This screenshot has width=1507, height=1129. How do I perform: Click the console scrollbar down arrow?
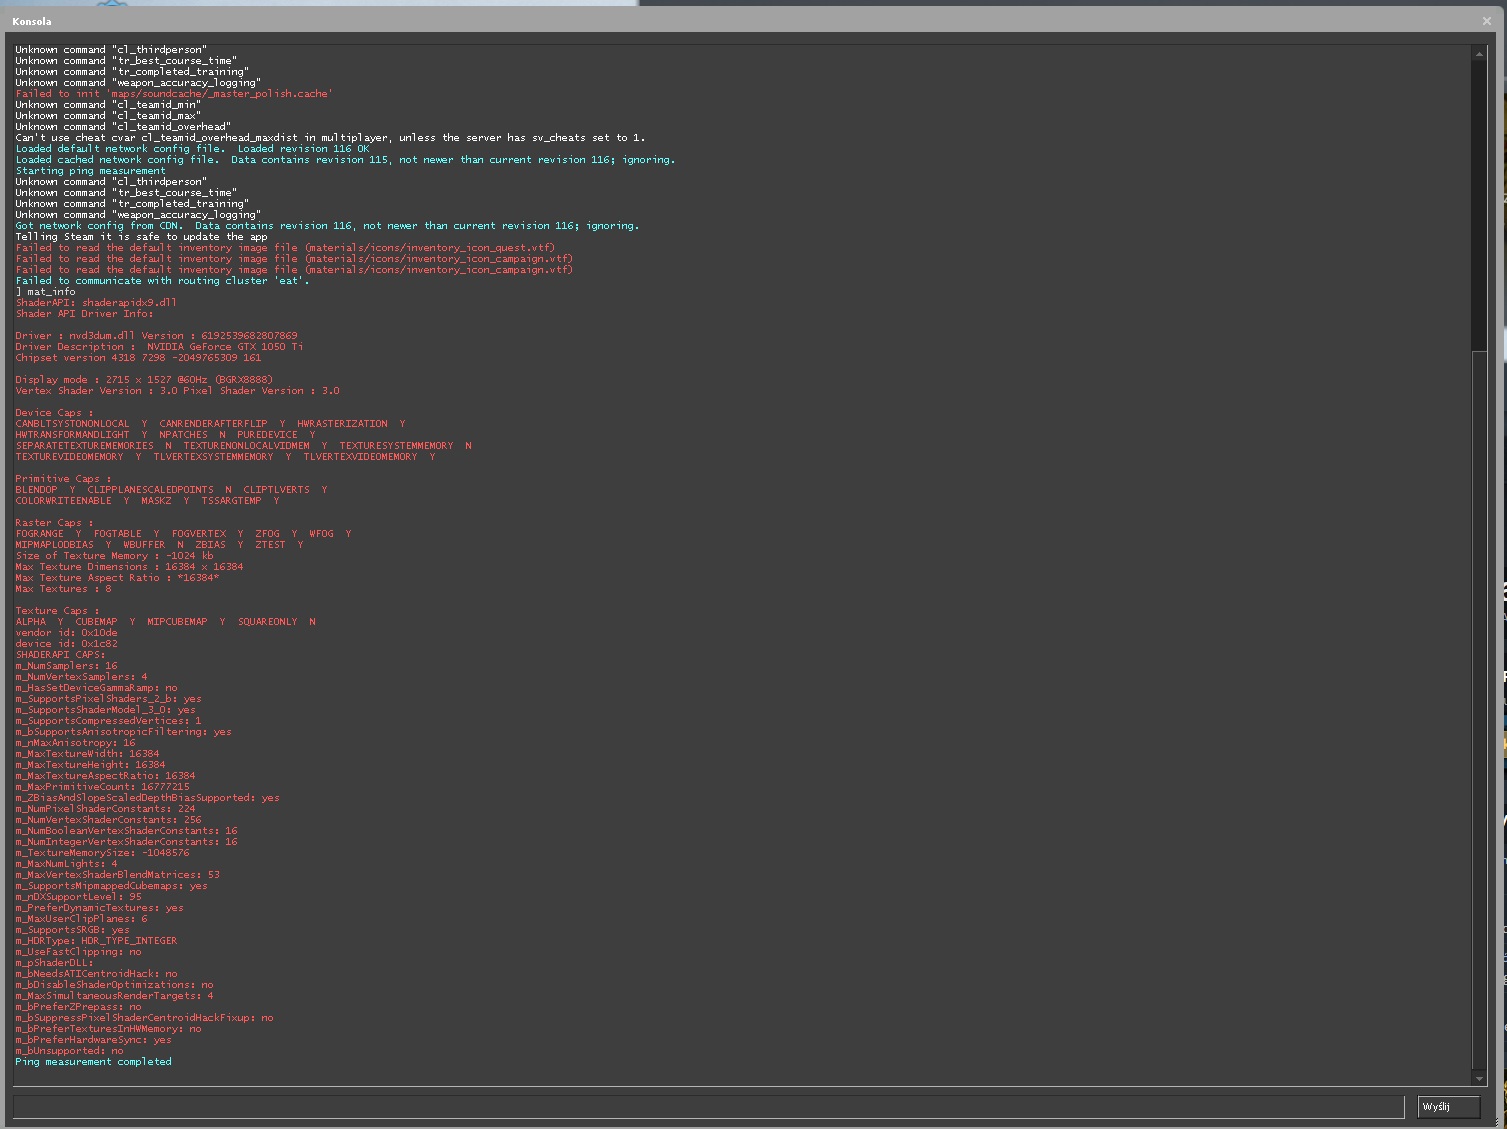pos(1479,1079)
